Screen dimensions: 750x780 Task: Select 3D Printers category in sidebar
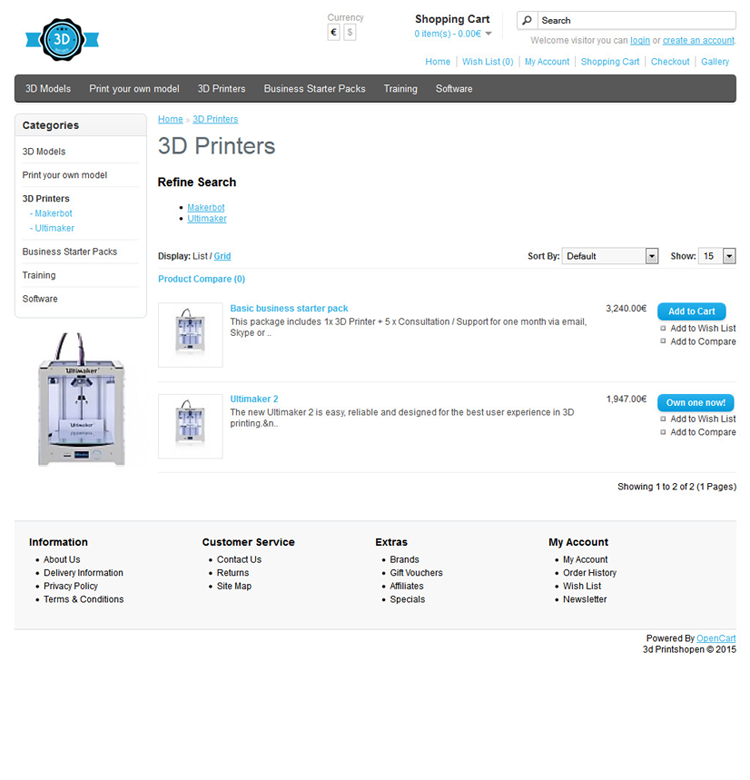(x=46, y=198)
